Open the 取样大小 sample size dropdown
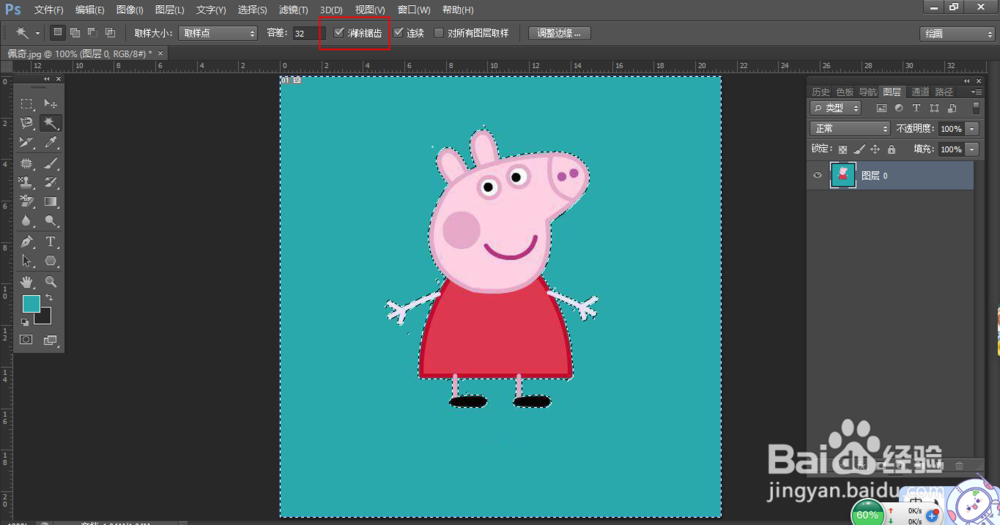The image size is (1000, 525). pyautogui.click(x=217, y=33)
